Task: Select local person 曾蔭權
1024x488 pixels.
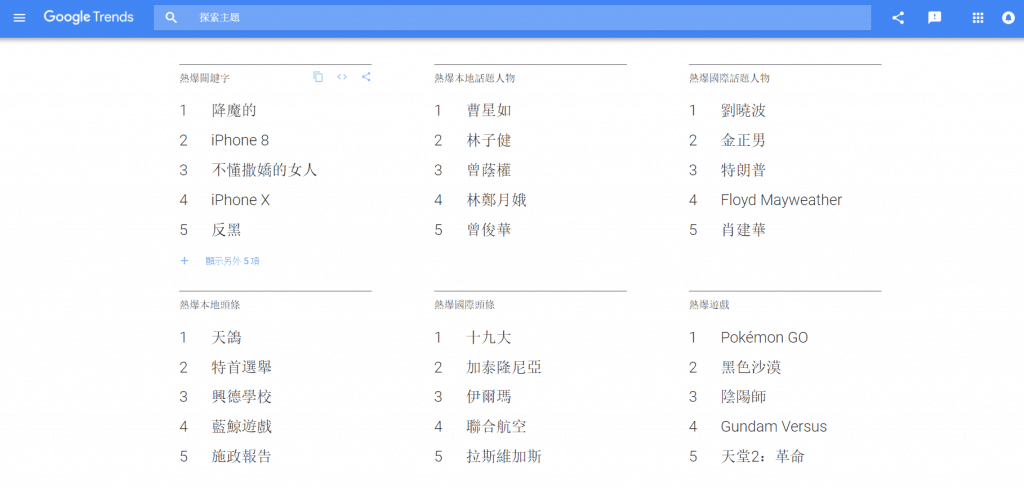Action: (488, 171)
